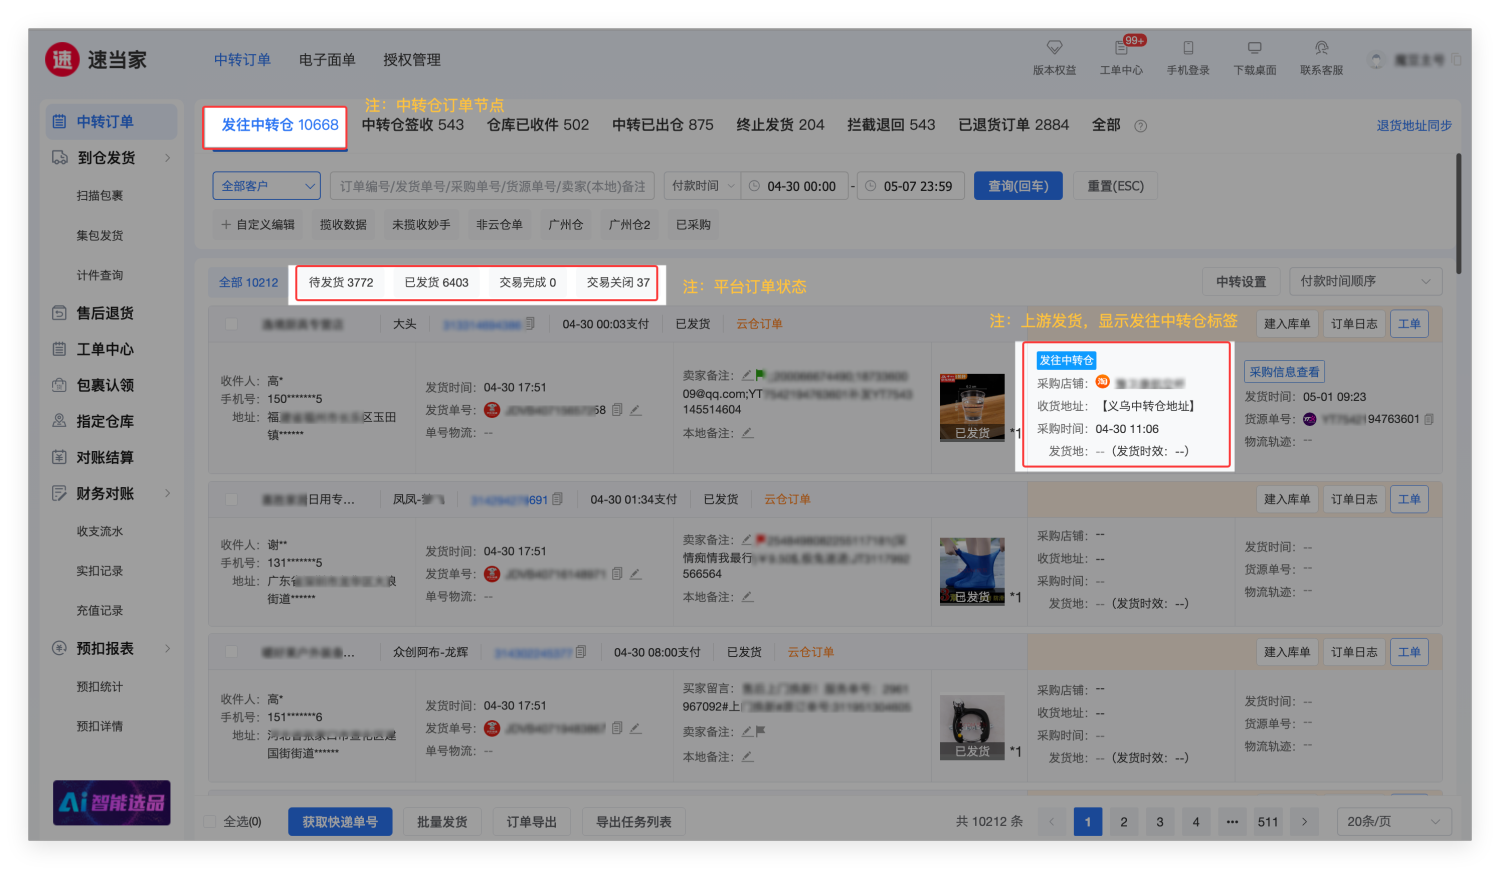Expand the 20条/页 page size selector

pos(1394,822)
